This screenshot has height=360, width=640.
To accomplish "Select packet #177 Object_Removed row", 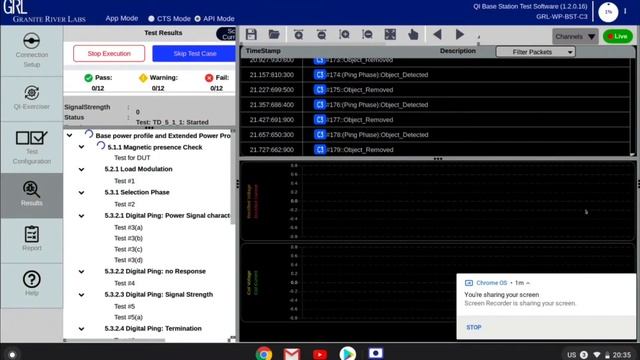I will [435, 120].
